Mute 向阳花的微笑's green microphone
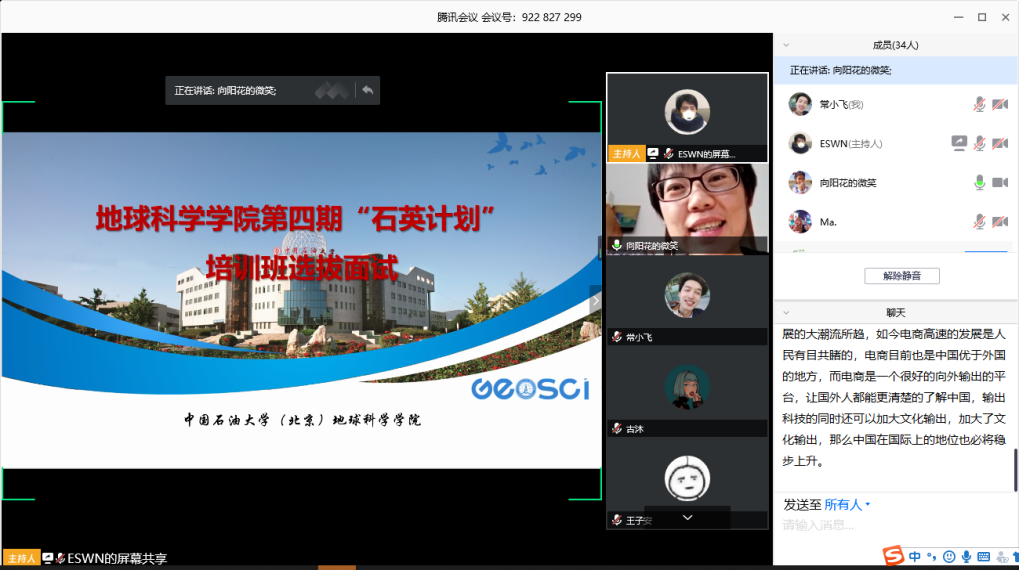The width and height of the screenshot is (1019, 570). [980, 182]
